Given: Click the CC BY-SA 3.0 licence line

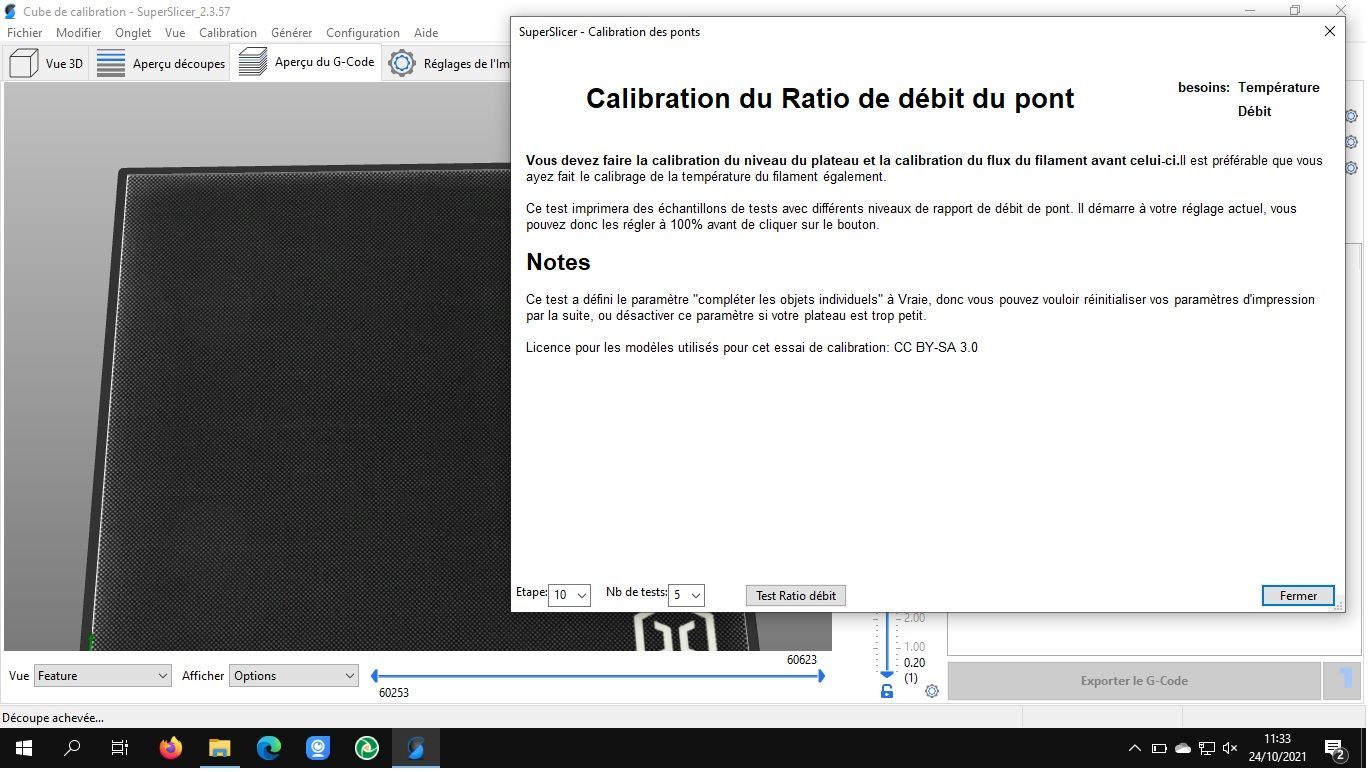Looking at the screenshot, I should tap(752, 347).
